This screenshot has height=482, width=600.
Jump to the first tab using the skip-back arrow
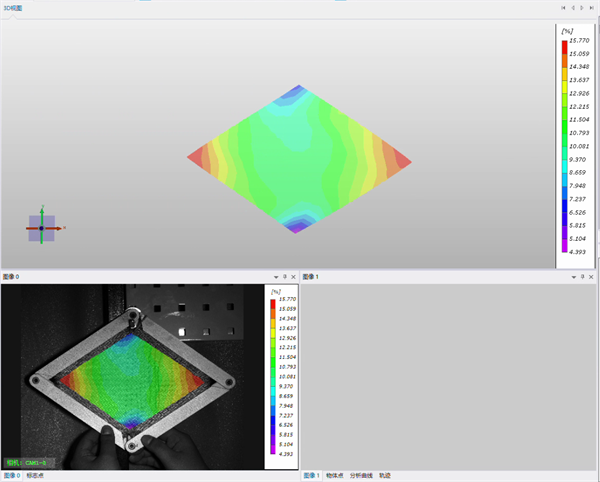pos(563,8)
